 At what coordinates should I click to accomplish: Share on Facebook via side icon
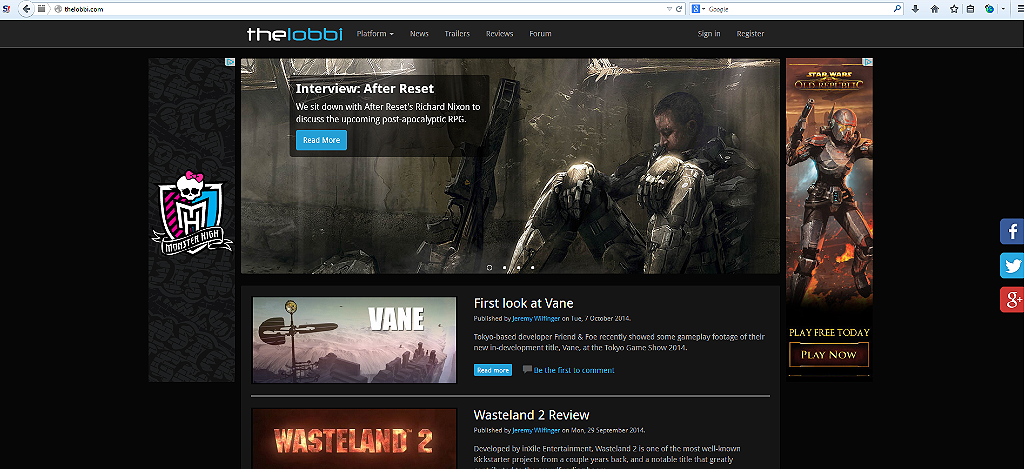click(x=1012, y=231)
